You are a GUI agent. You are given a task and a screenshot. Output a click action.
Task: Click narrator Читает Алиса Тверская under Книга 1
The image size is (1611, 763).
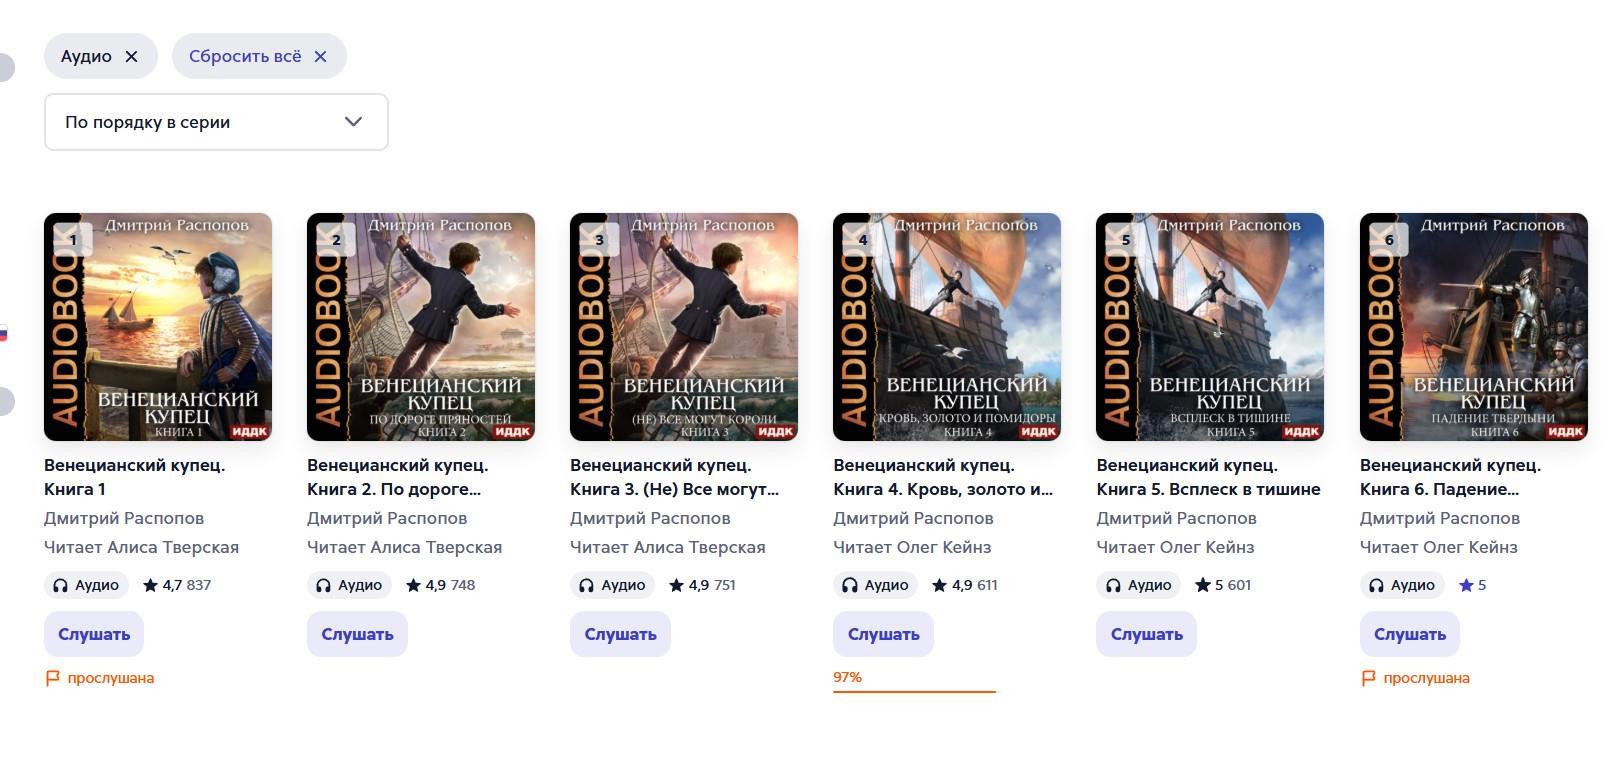tap(141, 547)
